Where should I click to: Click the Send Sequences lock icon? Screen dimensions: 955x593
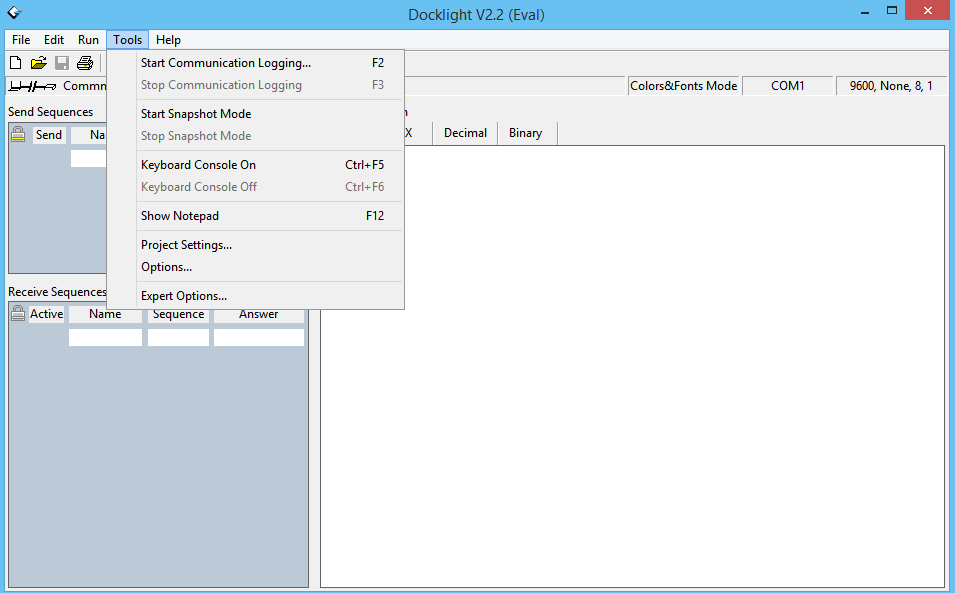click(18, 135)
